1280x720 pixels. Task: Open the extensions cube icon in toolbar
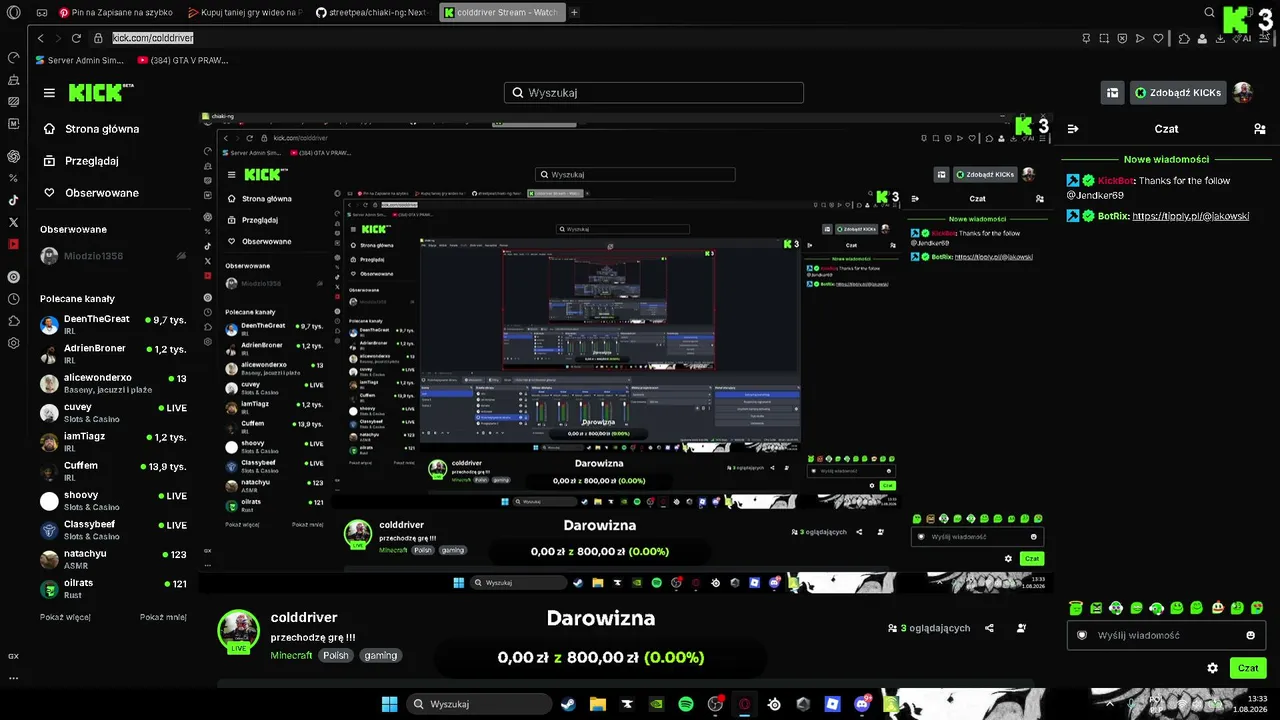[x=1184, y=39]
